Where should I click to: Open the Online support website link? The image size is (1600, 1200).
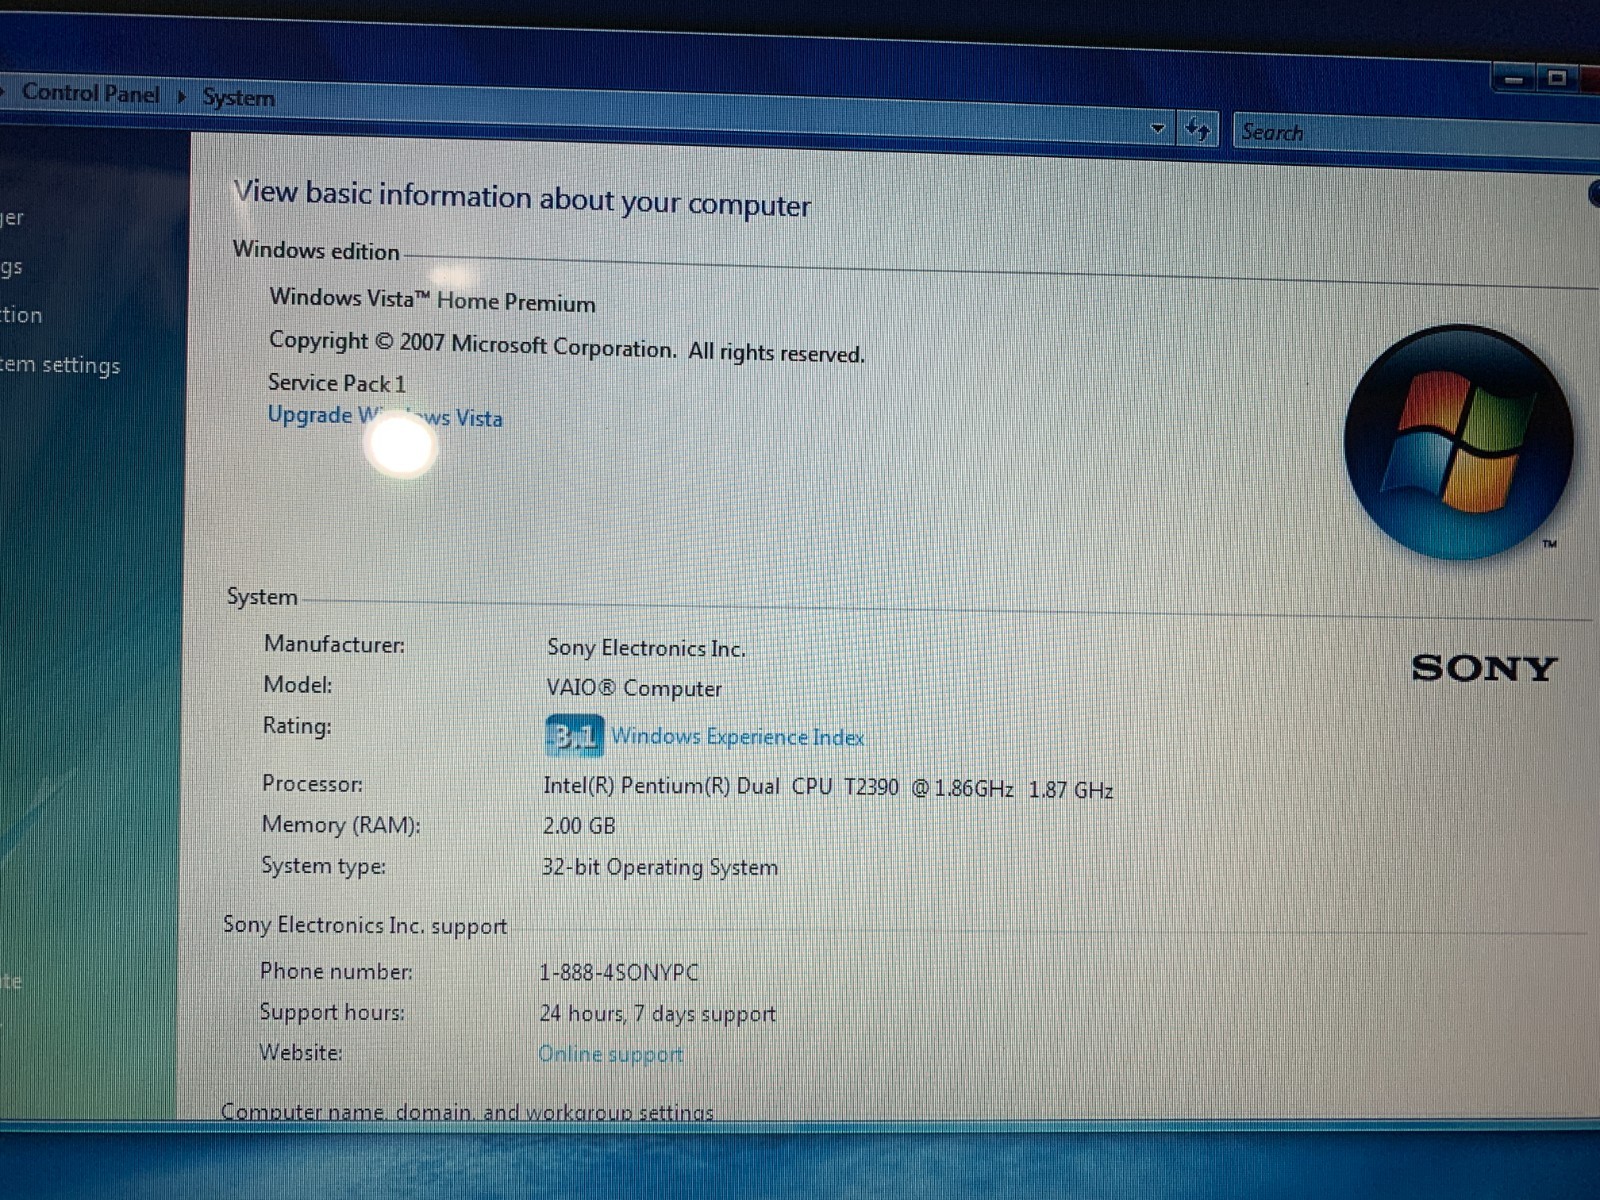[611, 1054]
